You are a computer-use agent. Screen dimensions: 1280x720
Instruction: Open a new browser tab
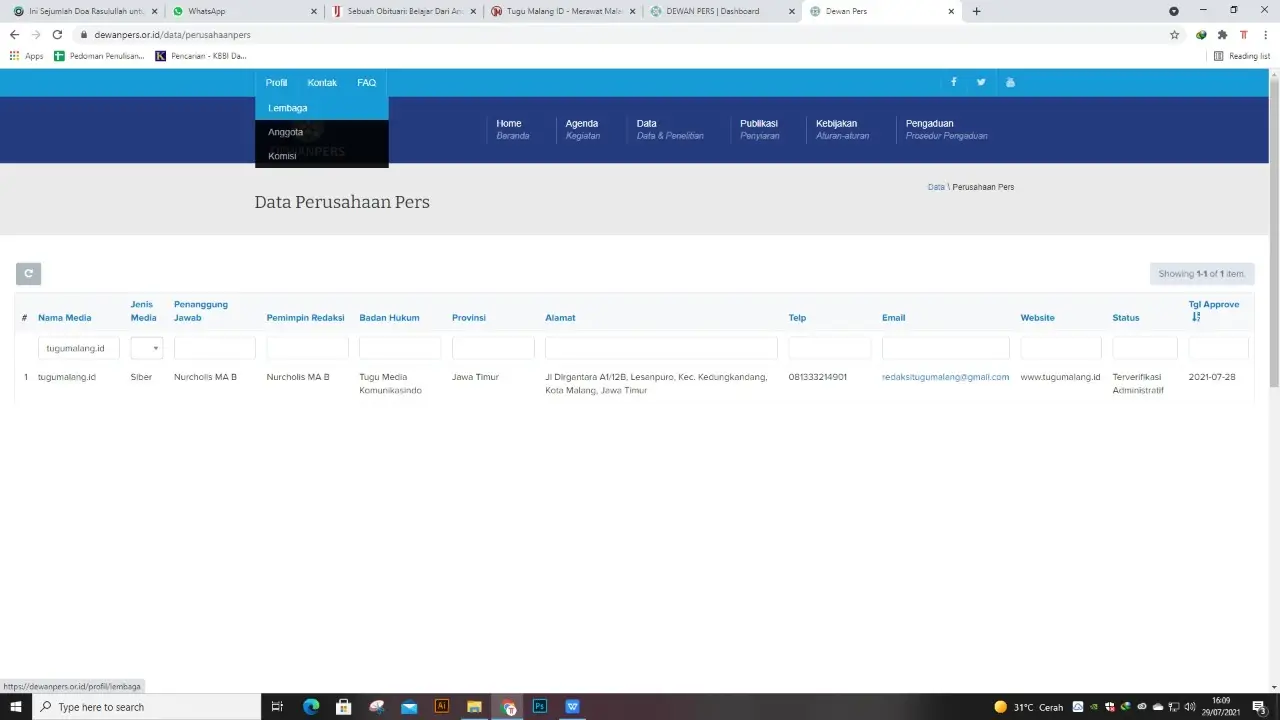977,11
